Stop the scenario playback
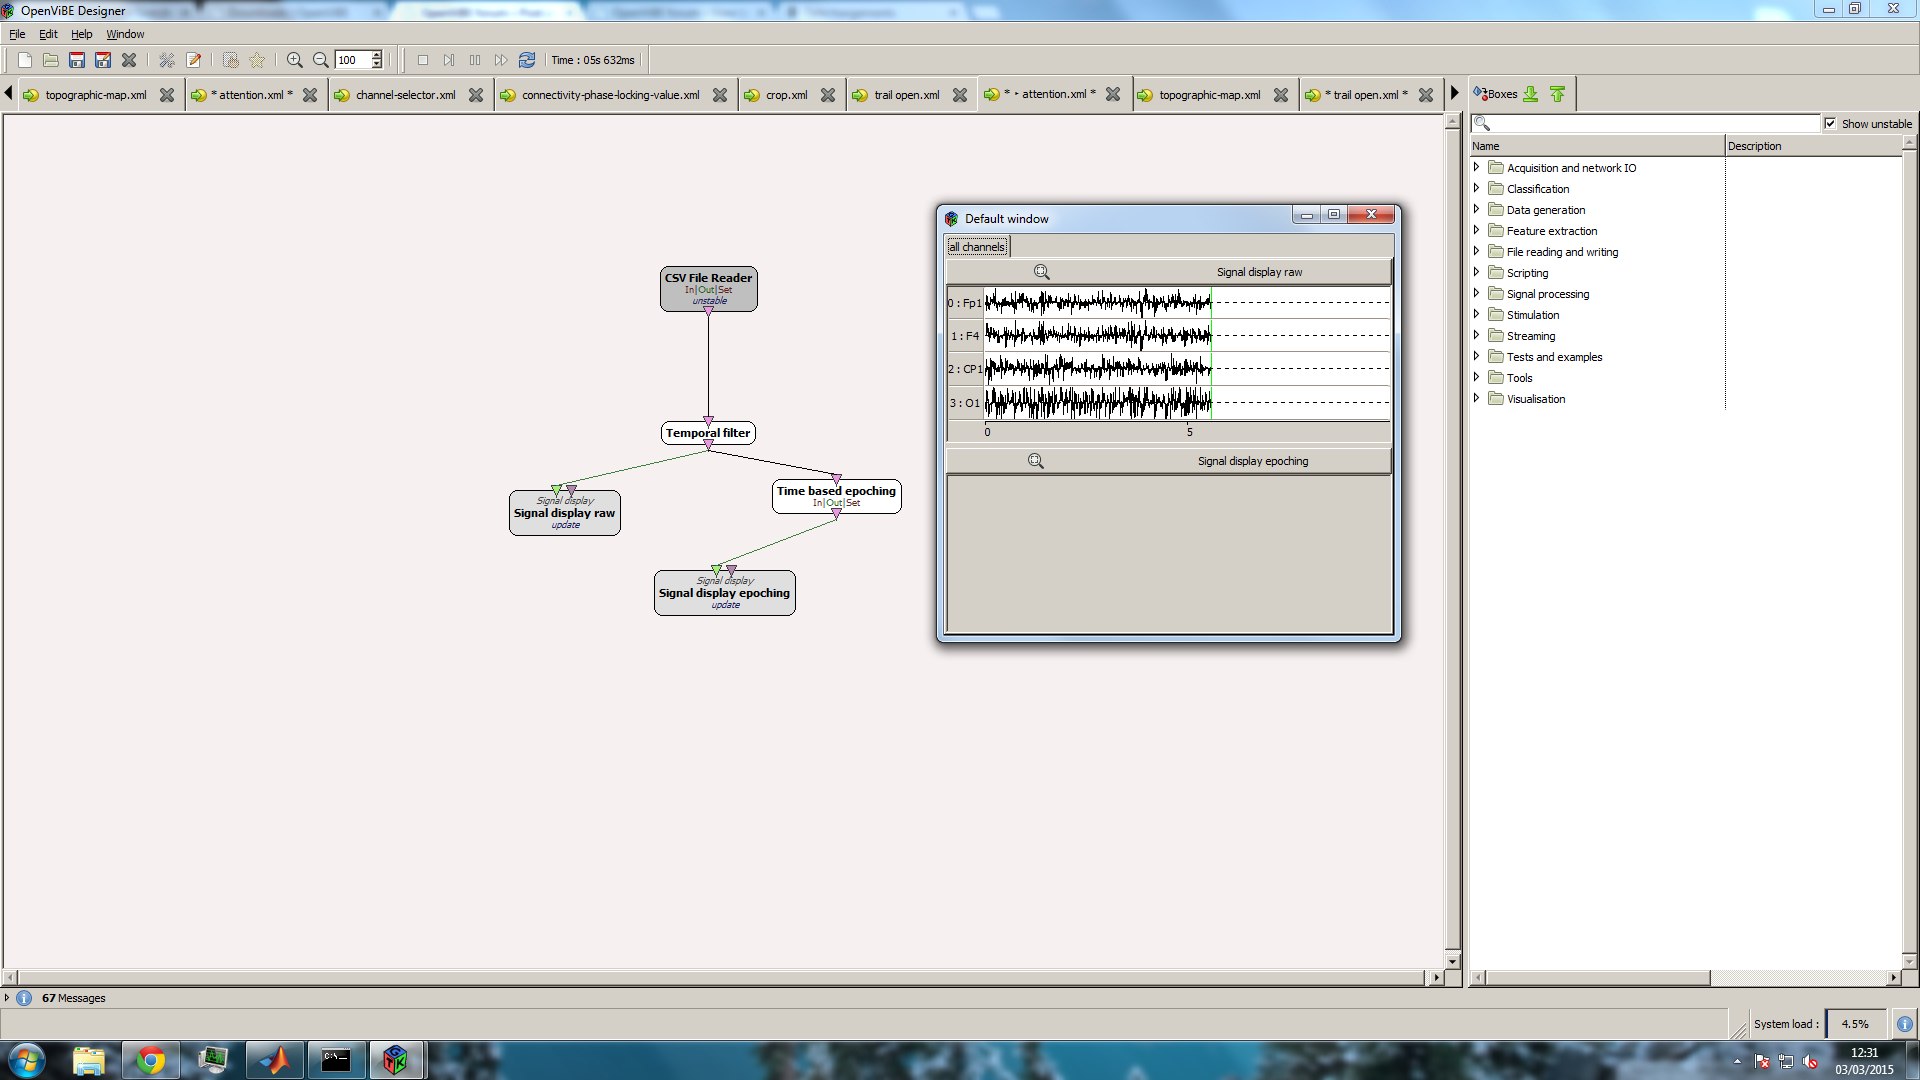 point(423,60)
